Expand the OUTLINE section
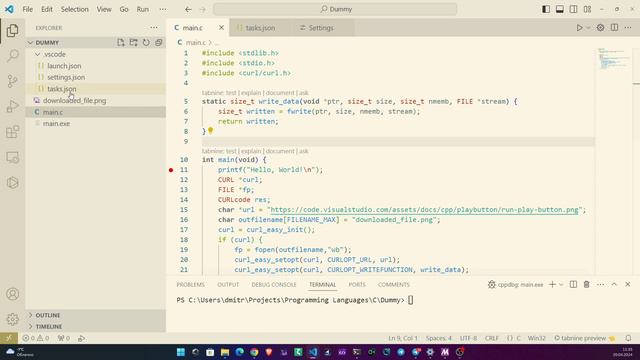The height and width of the screenshot is (360, 640). tap(47, 315)
